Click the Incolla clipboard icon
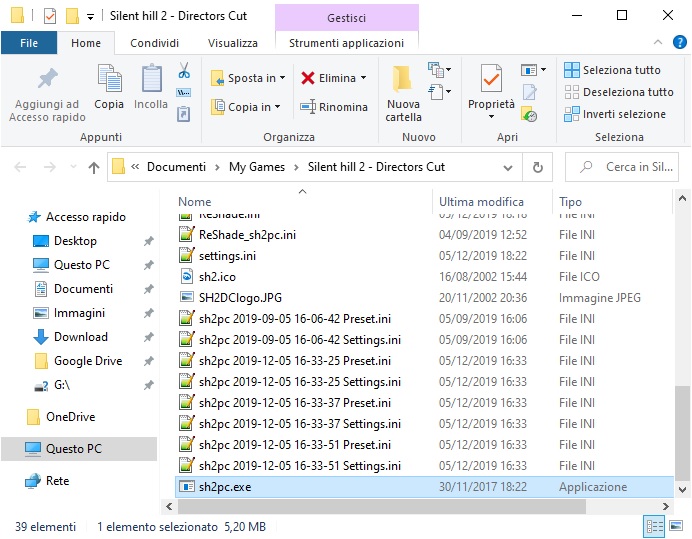The width and height of the screenshot is (692, 539). click(151, 79)
